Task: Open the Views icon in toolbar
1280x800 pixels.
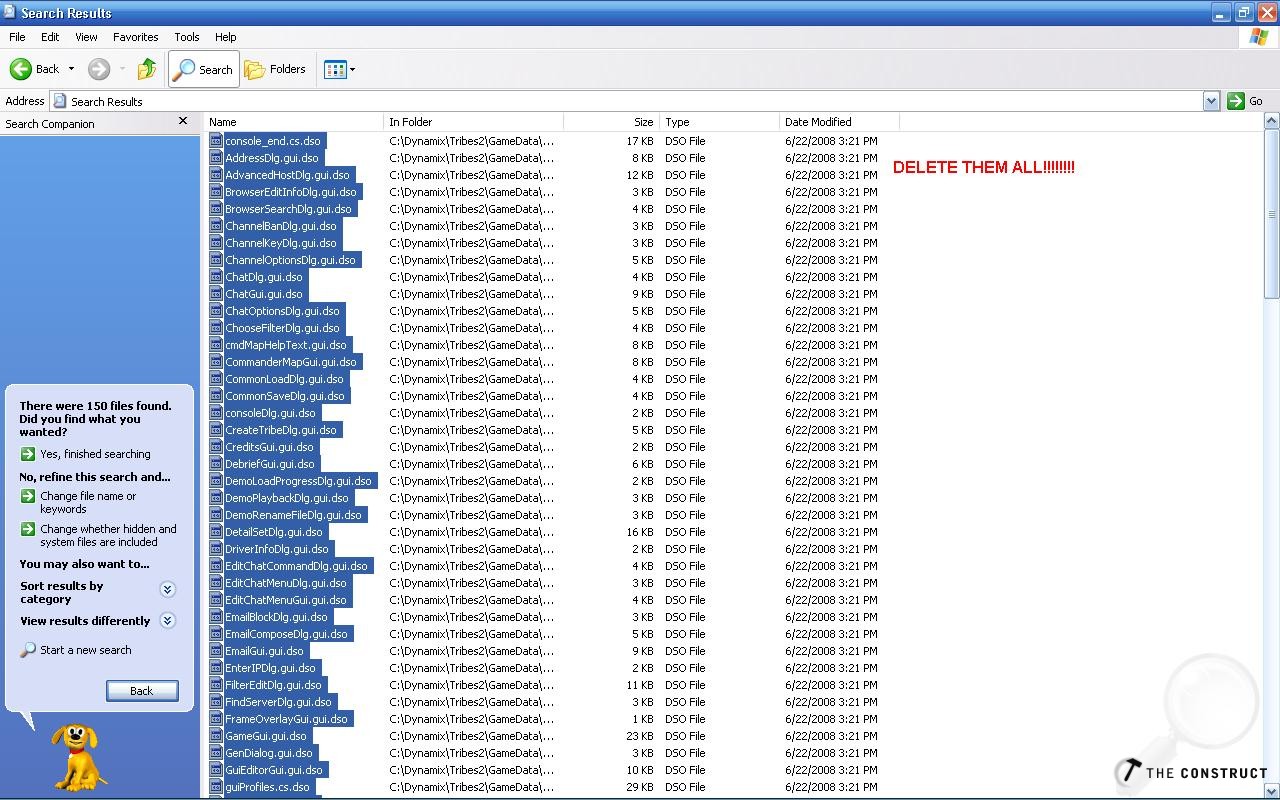Action: (x=335, y=69)
